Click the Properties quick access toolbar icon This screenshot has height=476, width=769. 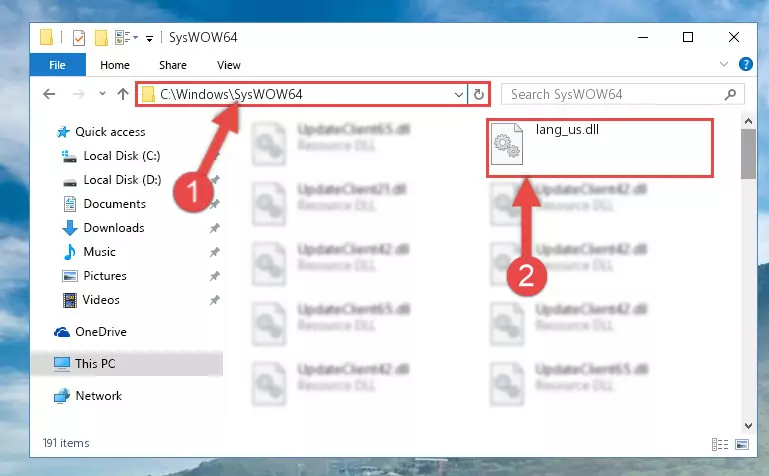(79, 37)
